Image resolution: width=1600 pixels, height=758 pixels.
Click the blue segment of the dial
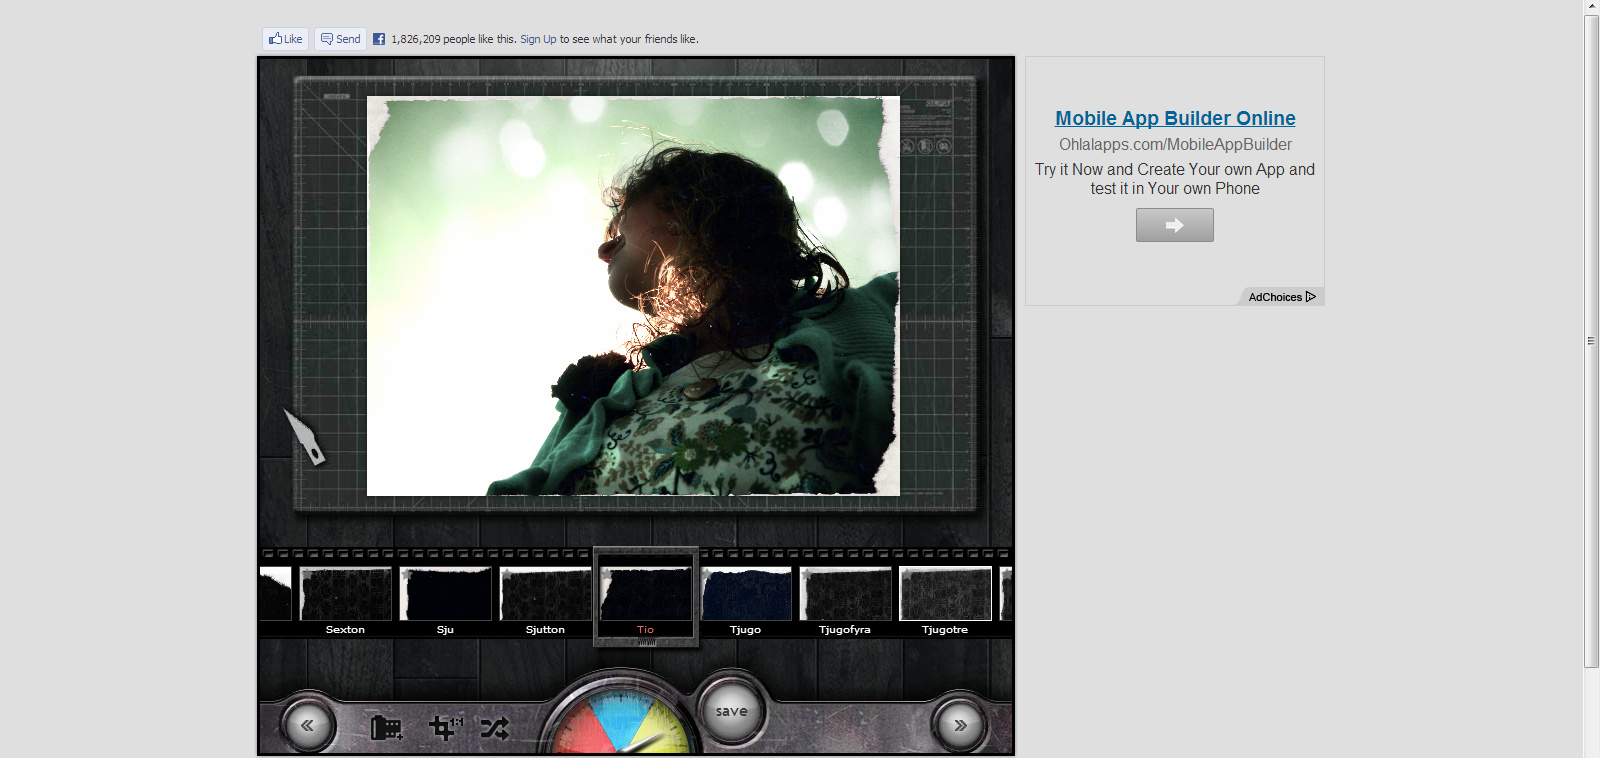pyautogui.click(x=619, y=716)
